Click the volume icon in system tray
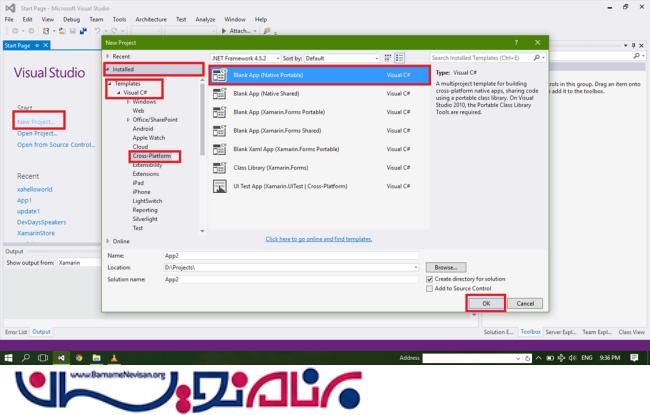 click(572, 357)
